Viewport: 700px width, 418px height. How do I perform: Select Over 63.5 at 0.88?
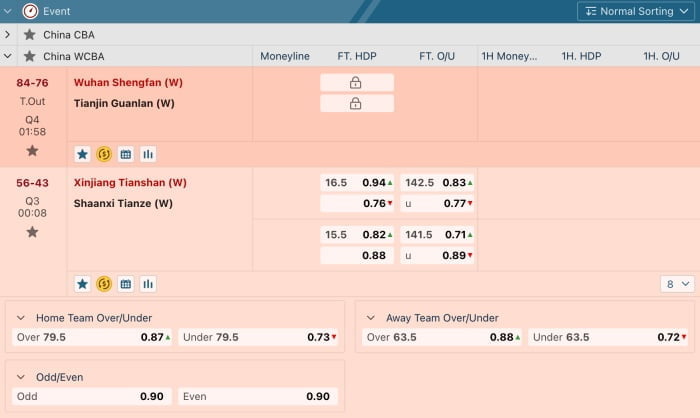442,337
